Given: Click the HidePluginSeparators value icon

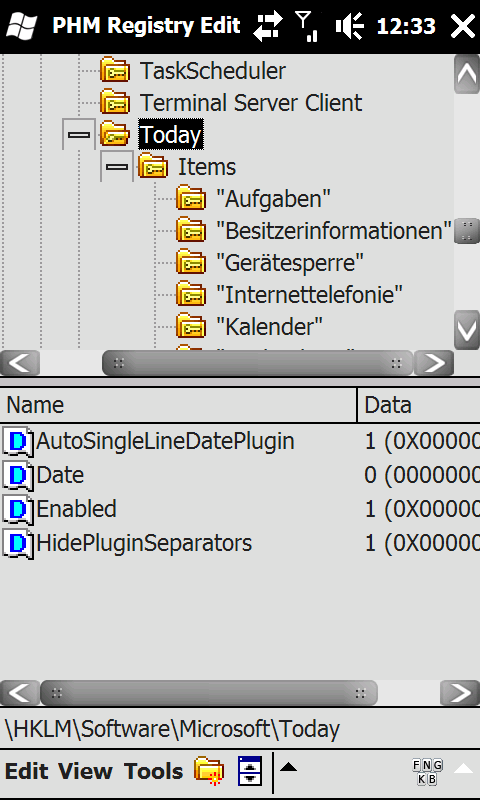Looking at the screenshot, I should tap(18, 543).
